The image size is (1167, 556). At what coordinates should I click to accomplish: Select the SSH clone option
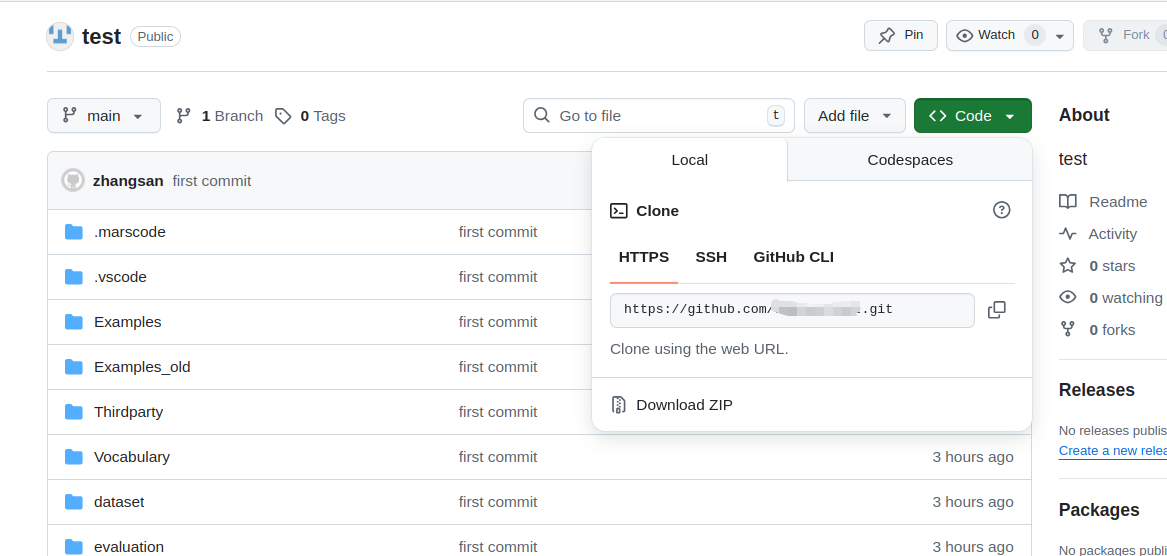click(x=711, y=257)
